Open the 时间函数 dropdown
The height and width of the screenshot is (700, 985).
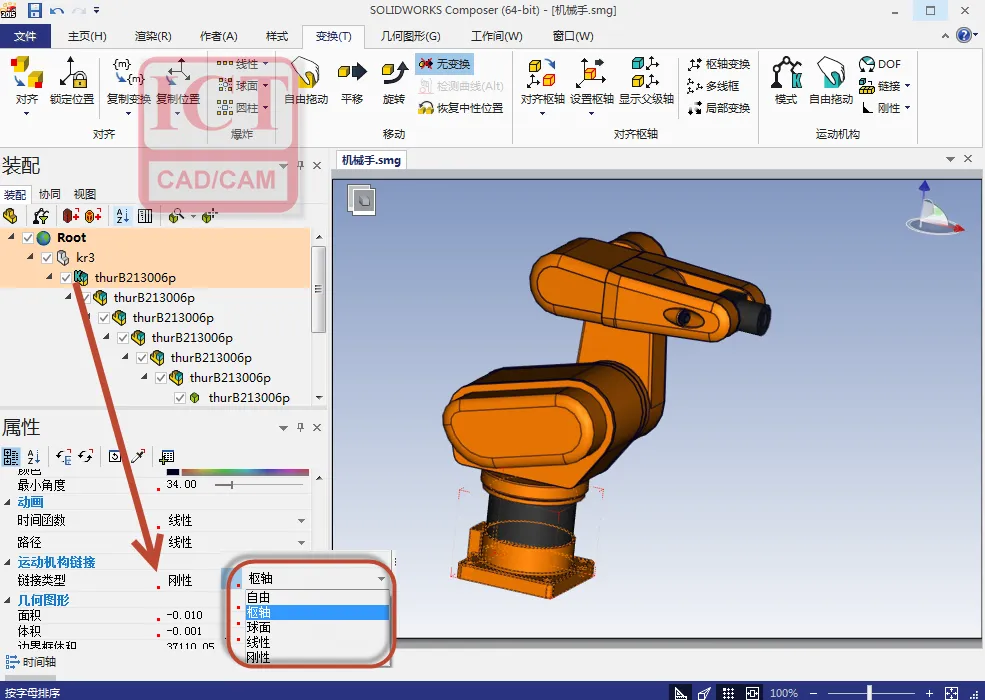pos(302,520)
